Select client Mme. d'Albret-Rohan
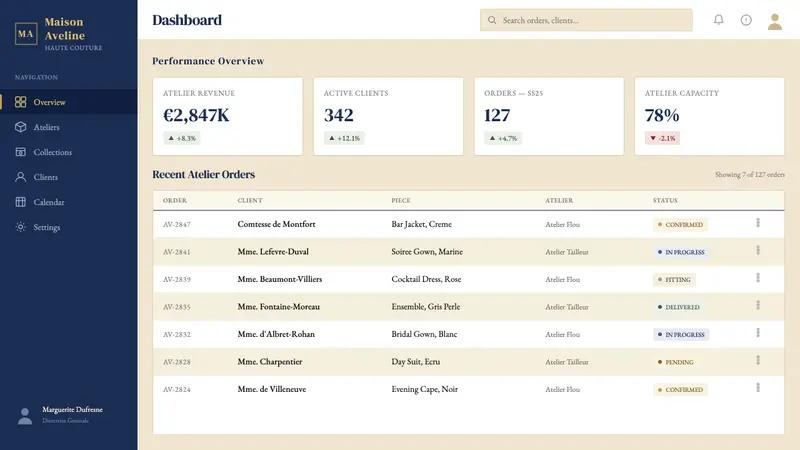Image resolution: width=800 pixels, height=450 pixels. 276,334
